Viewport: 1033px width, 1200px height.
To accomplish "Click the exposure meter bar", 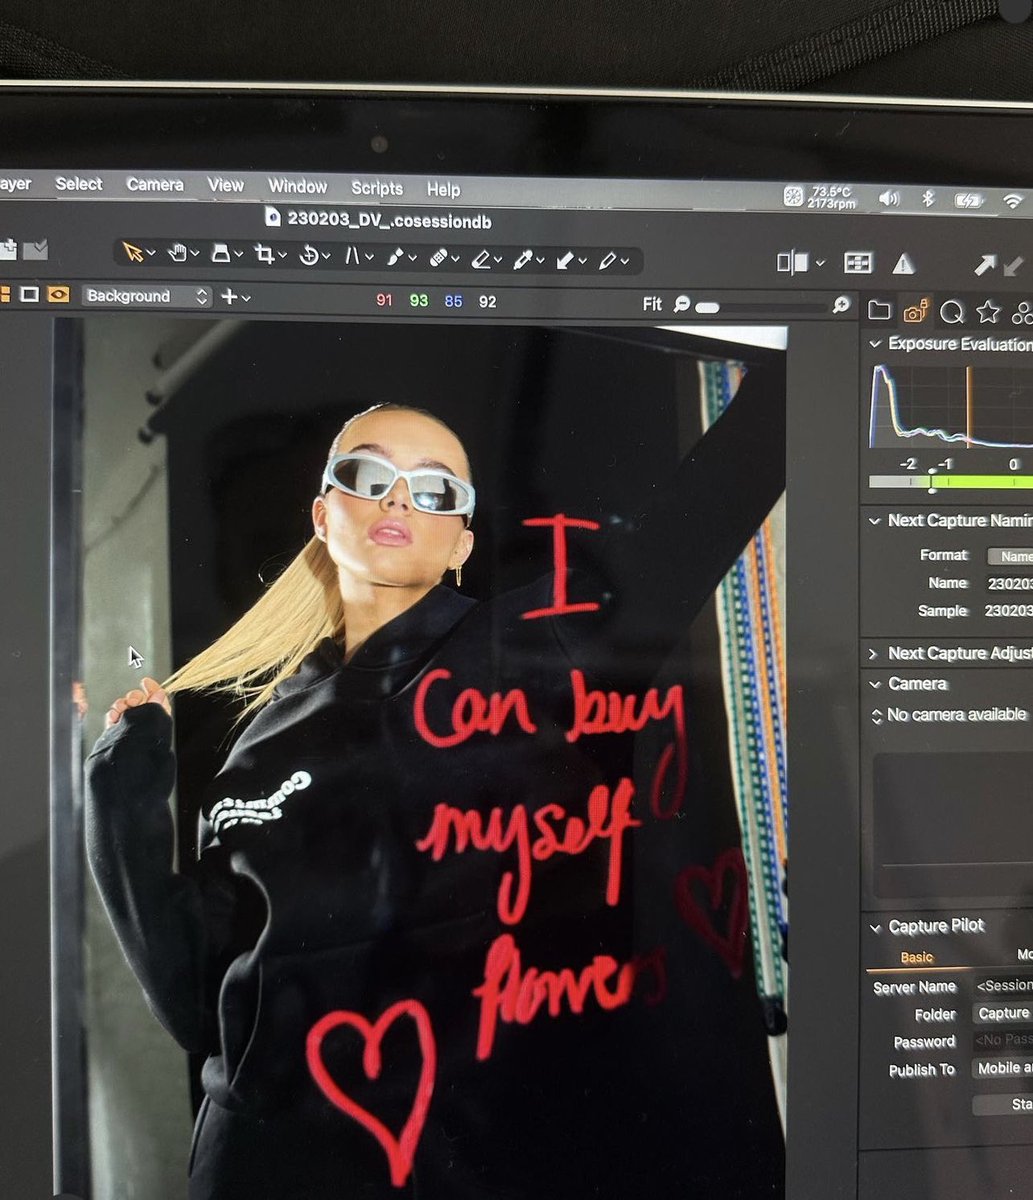I will pos(950,482).
